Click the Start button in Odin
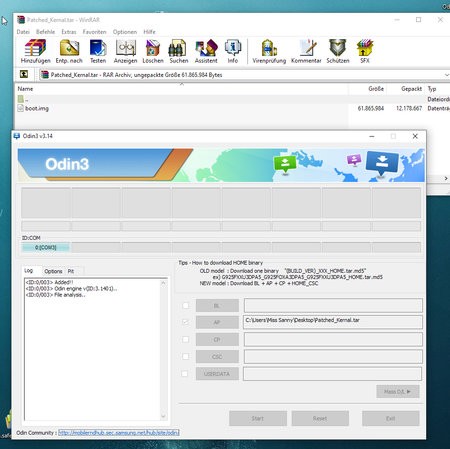This screenshot has width=450, height=449. [x=258, y=418]
